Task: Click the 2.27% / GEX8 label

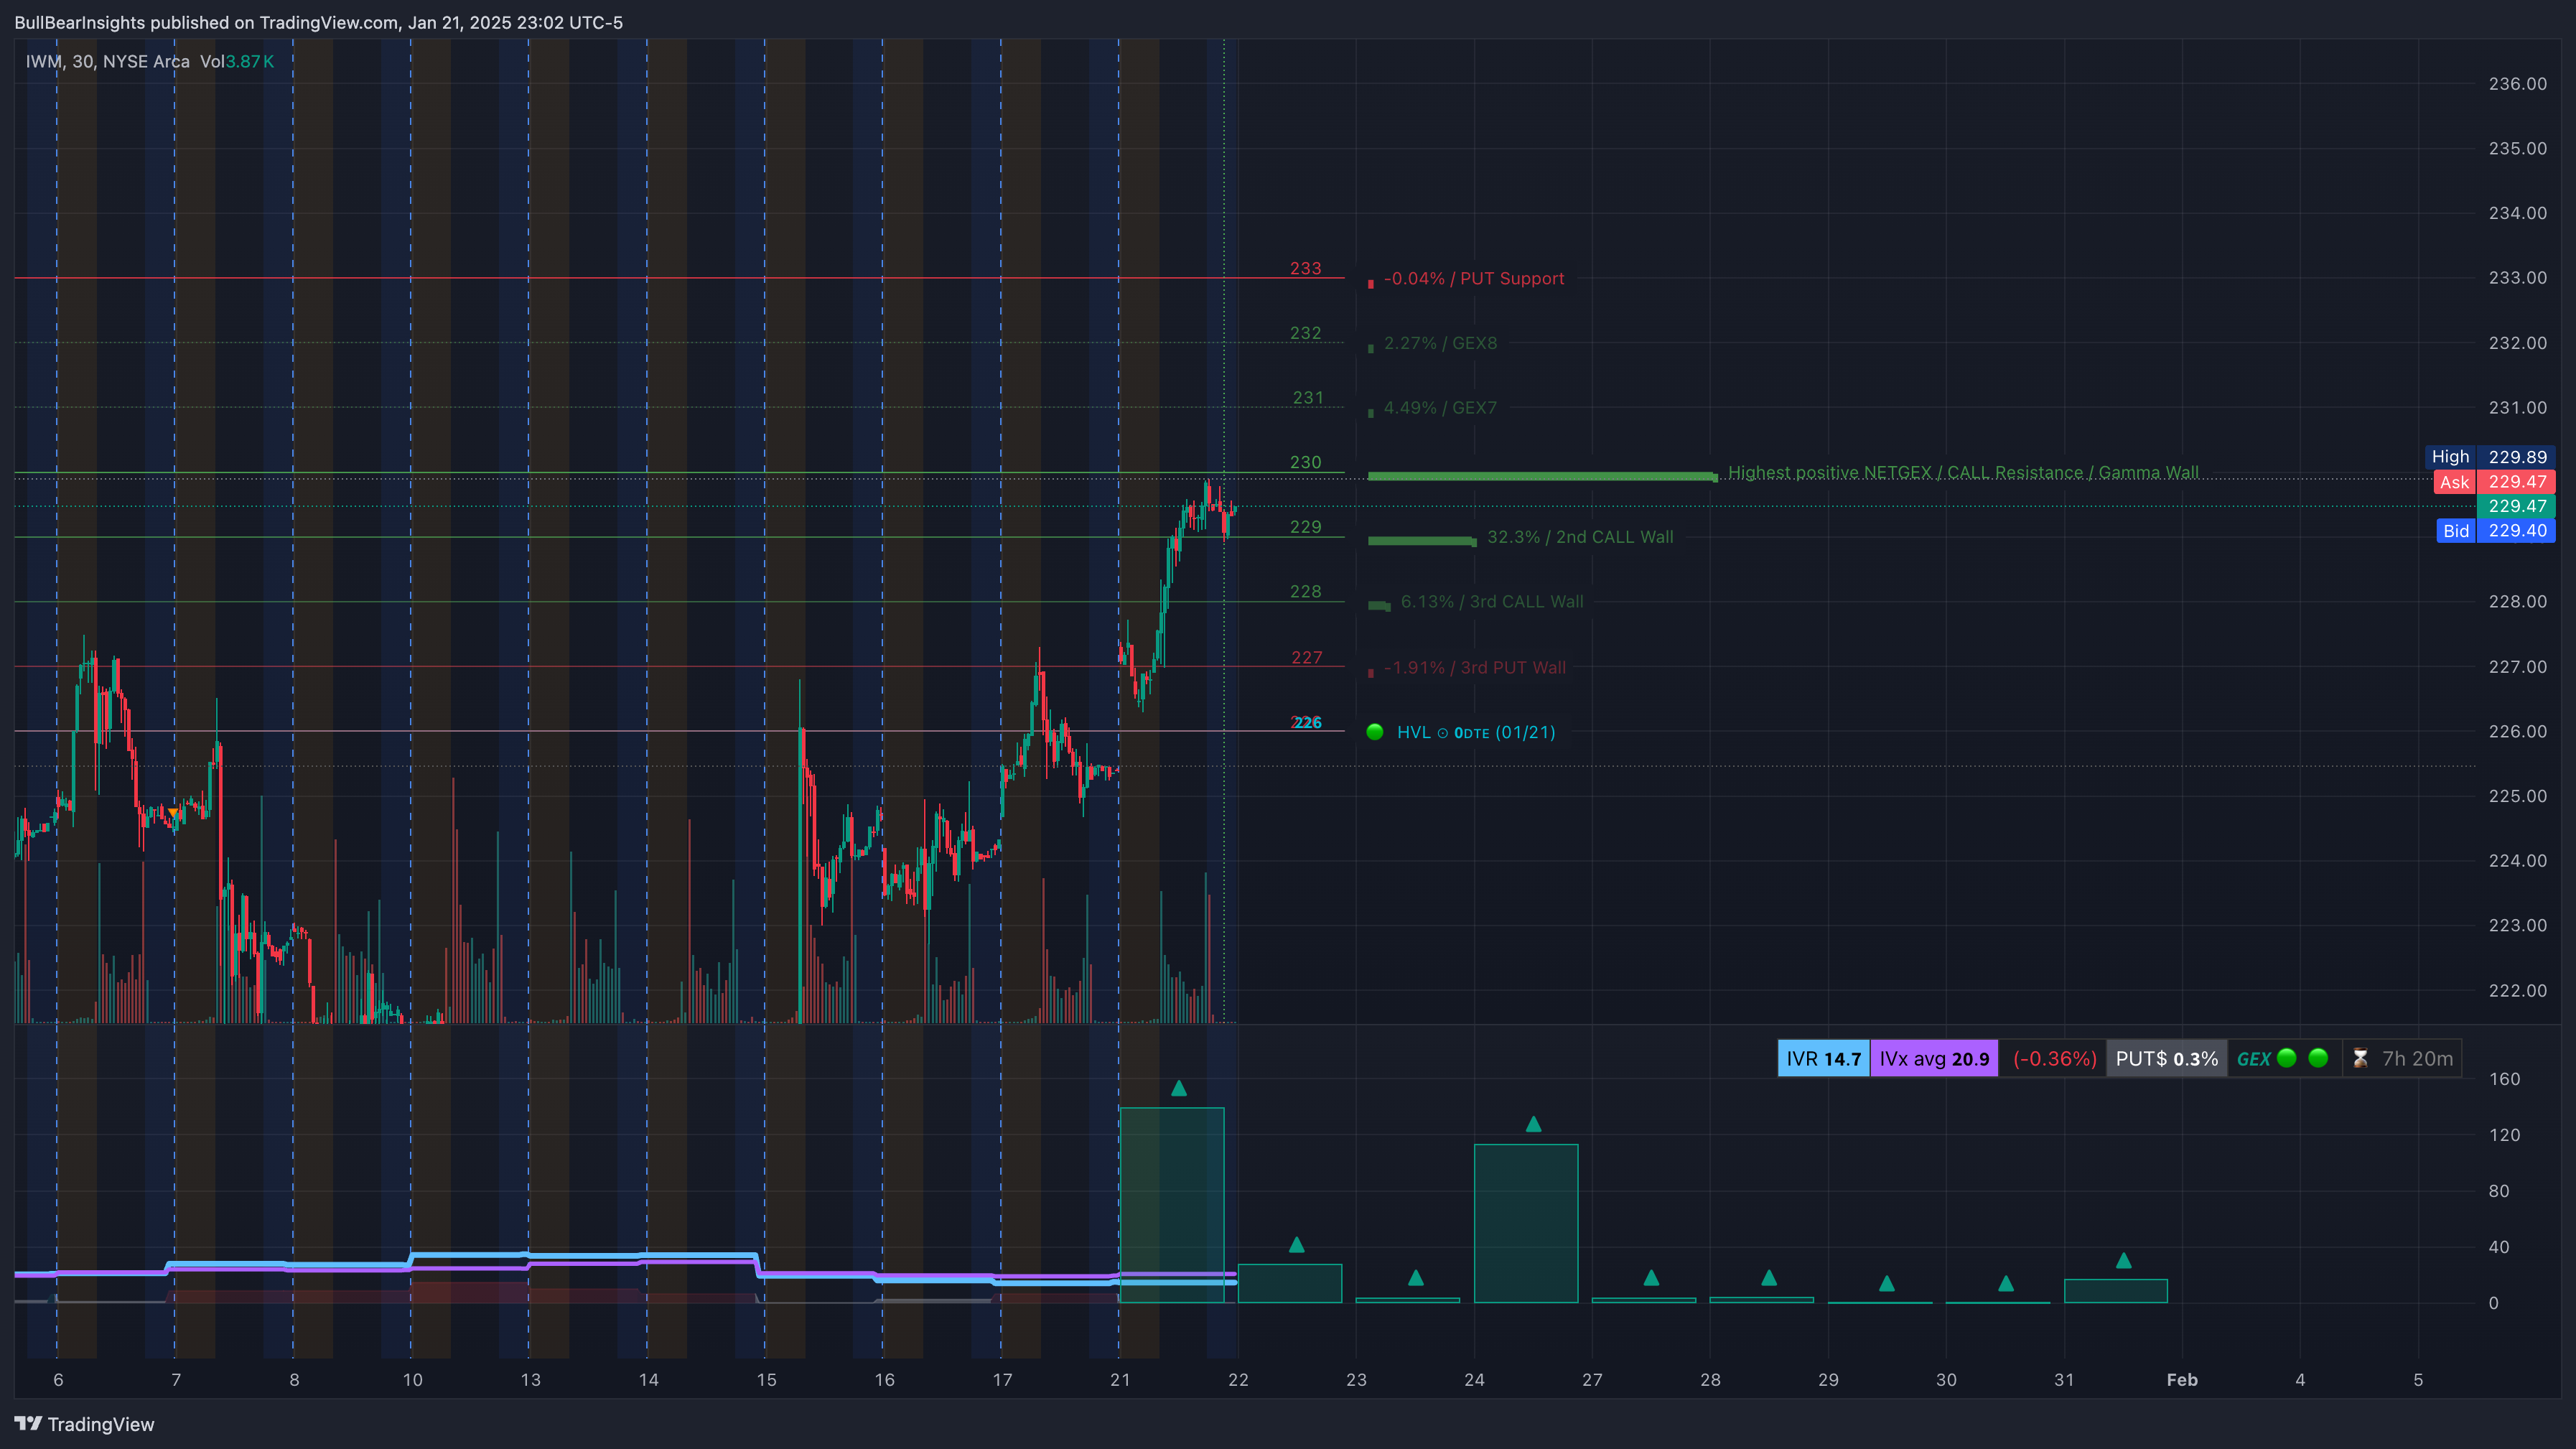Action: click(1440, 343)
